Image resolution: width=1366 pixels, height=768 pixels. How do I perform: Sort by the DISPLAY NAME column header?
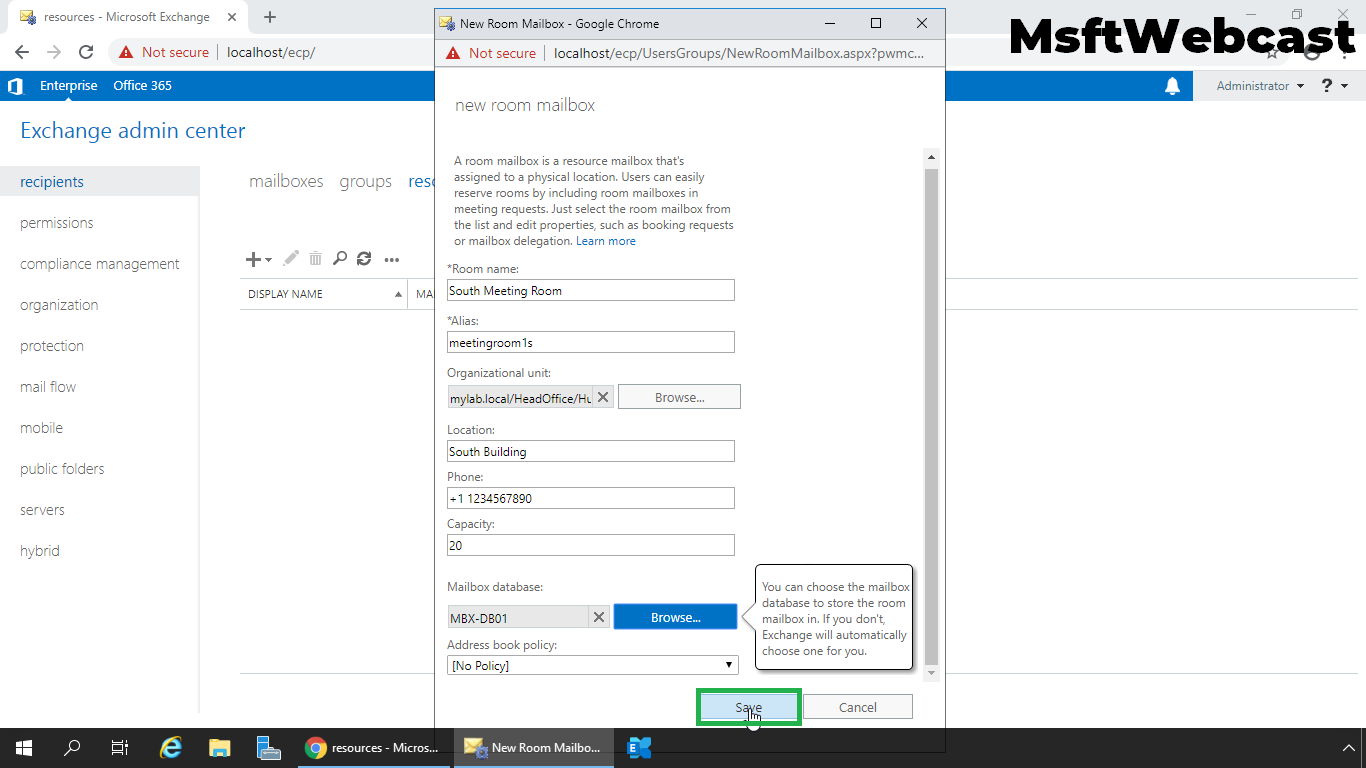[287, 293]
